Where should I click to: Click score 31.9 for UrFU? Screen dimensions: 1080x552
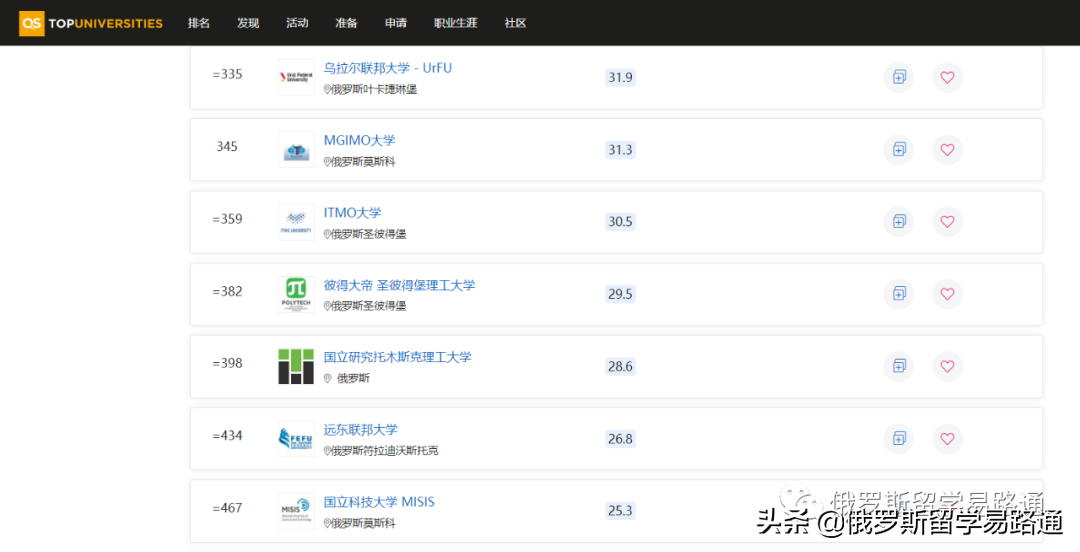620,77
